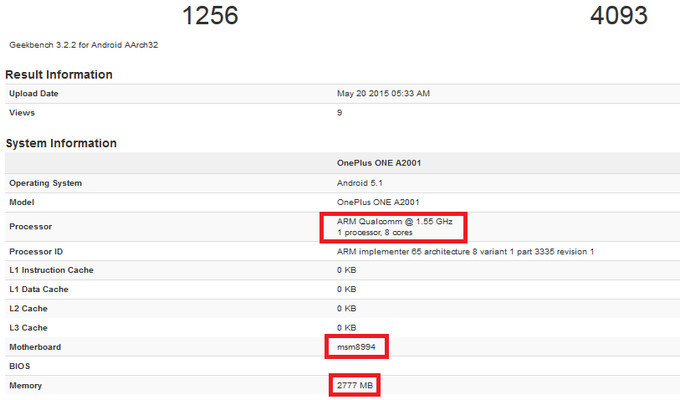This screenshot has width=680, height=400.
Task: Click the L3 Cache label
Action: 29,328
